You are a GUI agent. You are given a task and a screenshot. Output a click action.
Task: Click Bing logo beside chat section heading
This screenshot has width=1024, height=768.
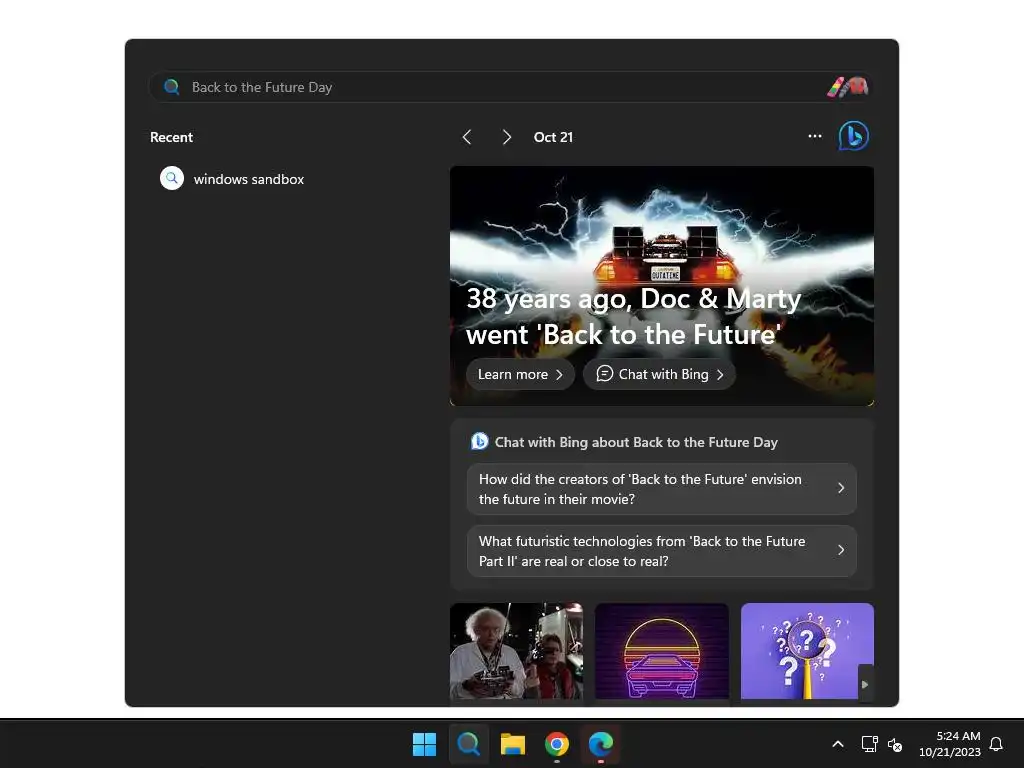[479, 441]
